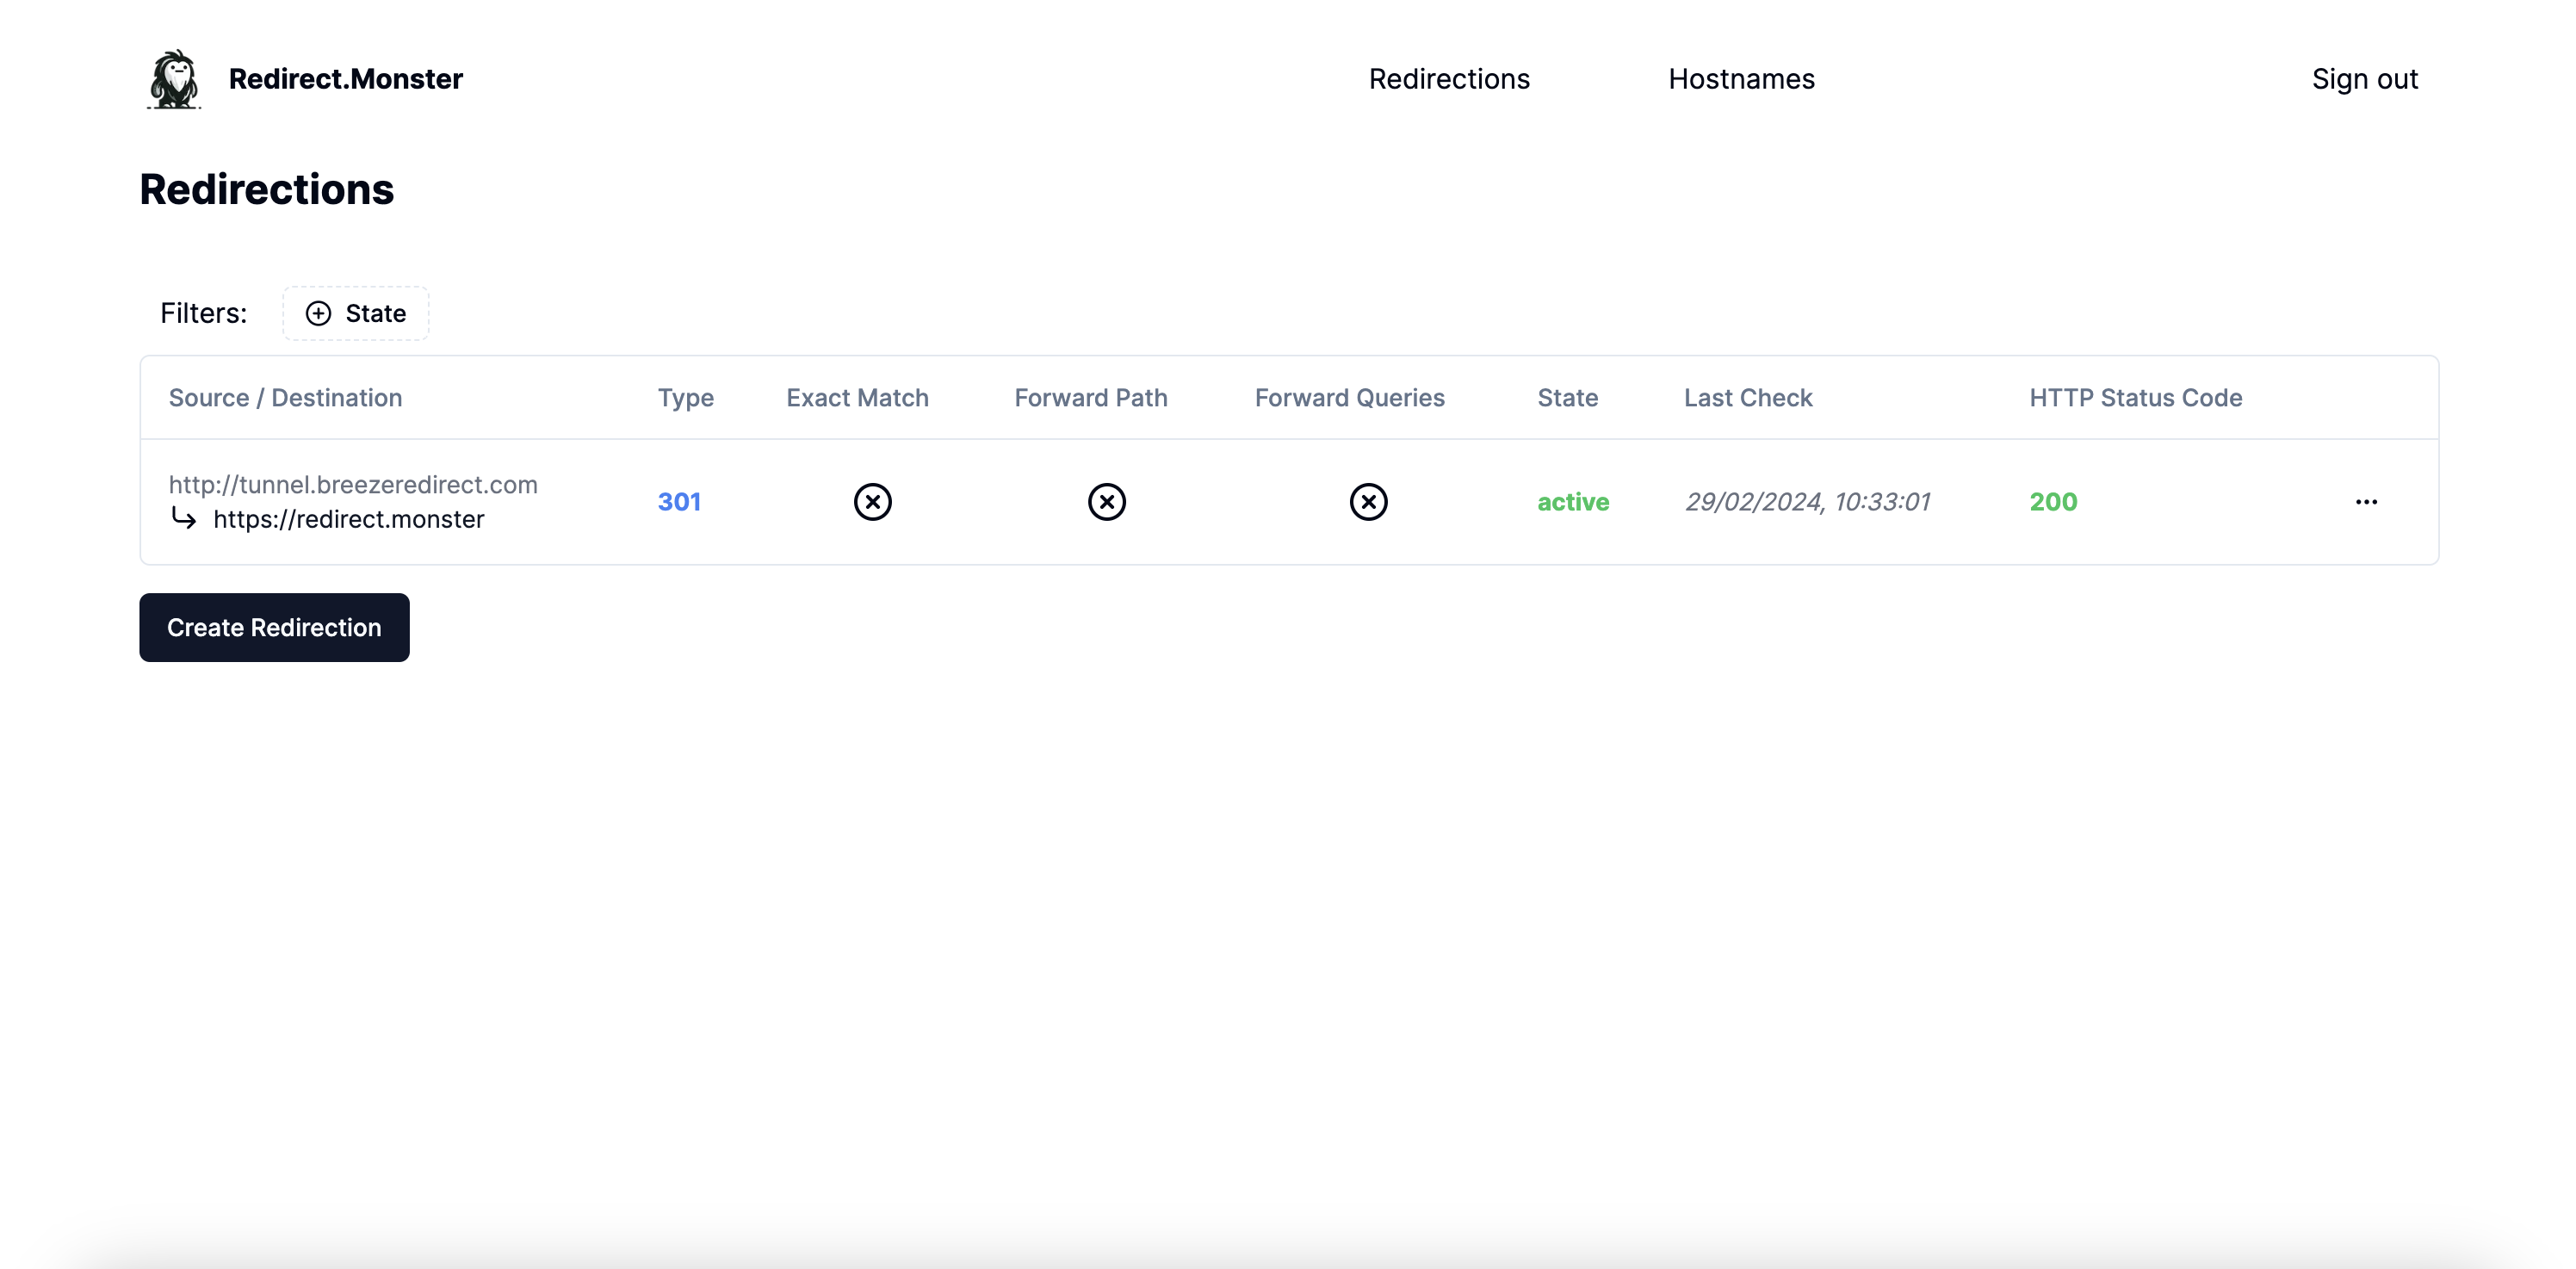Open row actions ellipsis menu

(x=2366, y=502)
